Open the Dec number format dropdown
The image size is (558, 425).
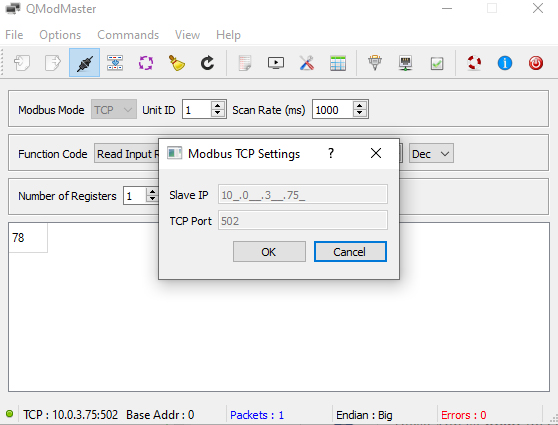pos(431,154)
